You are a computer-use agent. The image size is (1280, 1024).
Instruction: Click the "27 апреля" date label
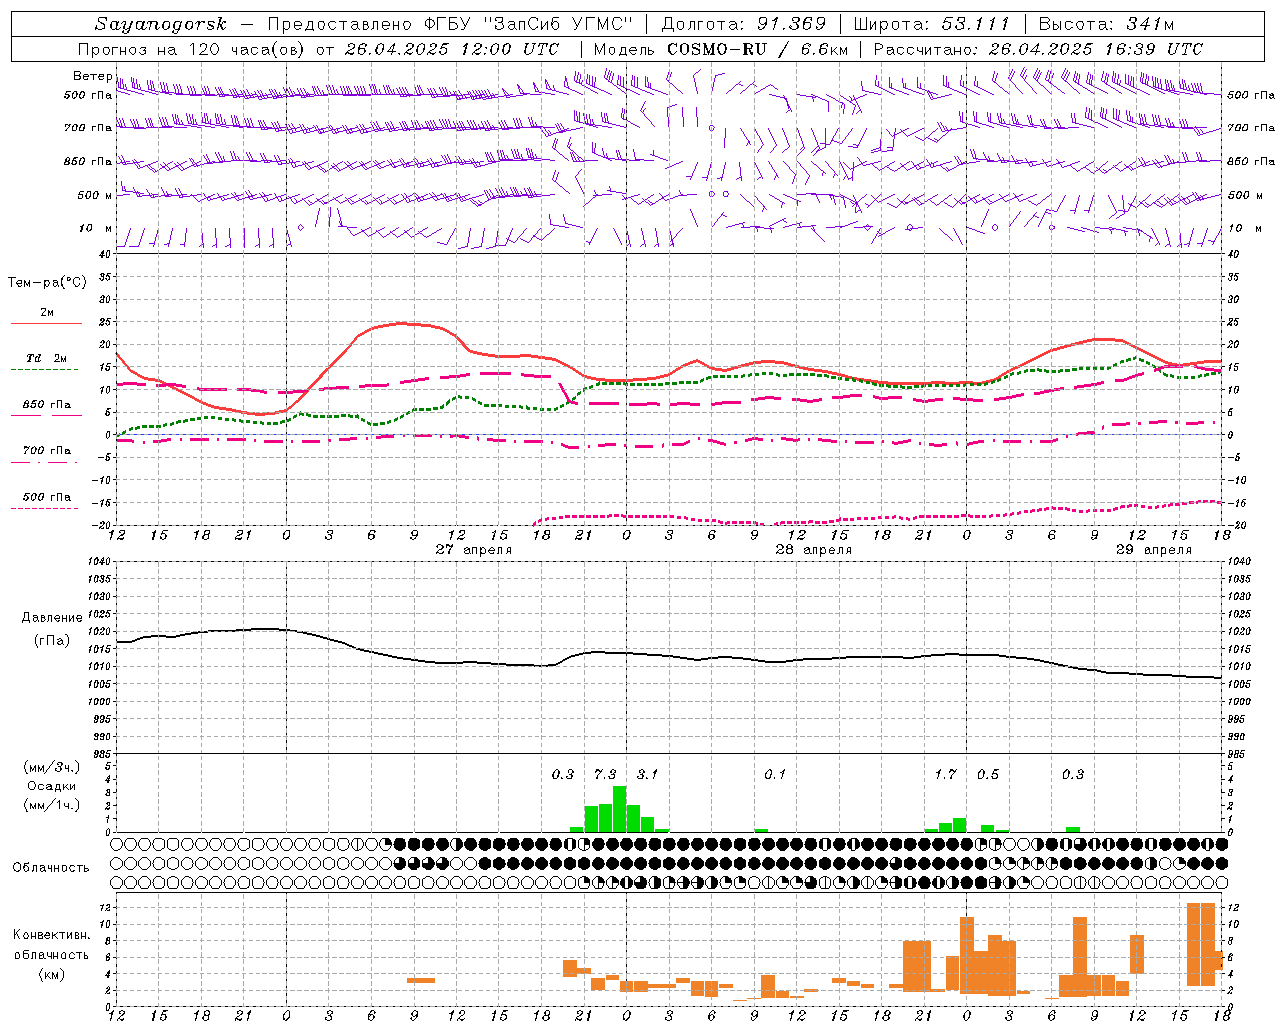pyautogui.click(x=474, y=549)
